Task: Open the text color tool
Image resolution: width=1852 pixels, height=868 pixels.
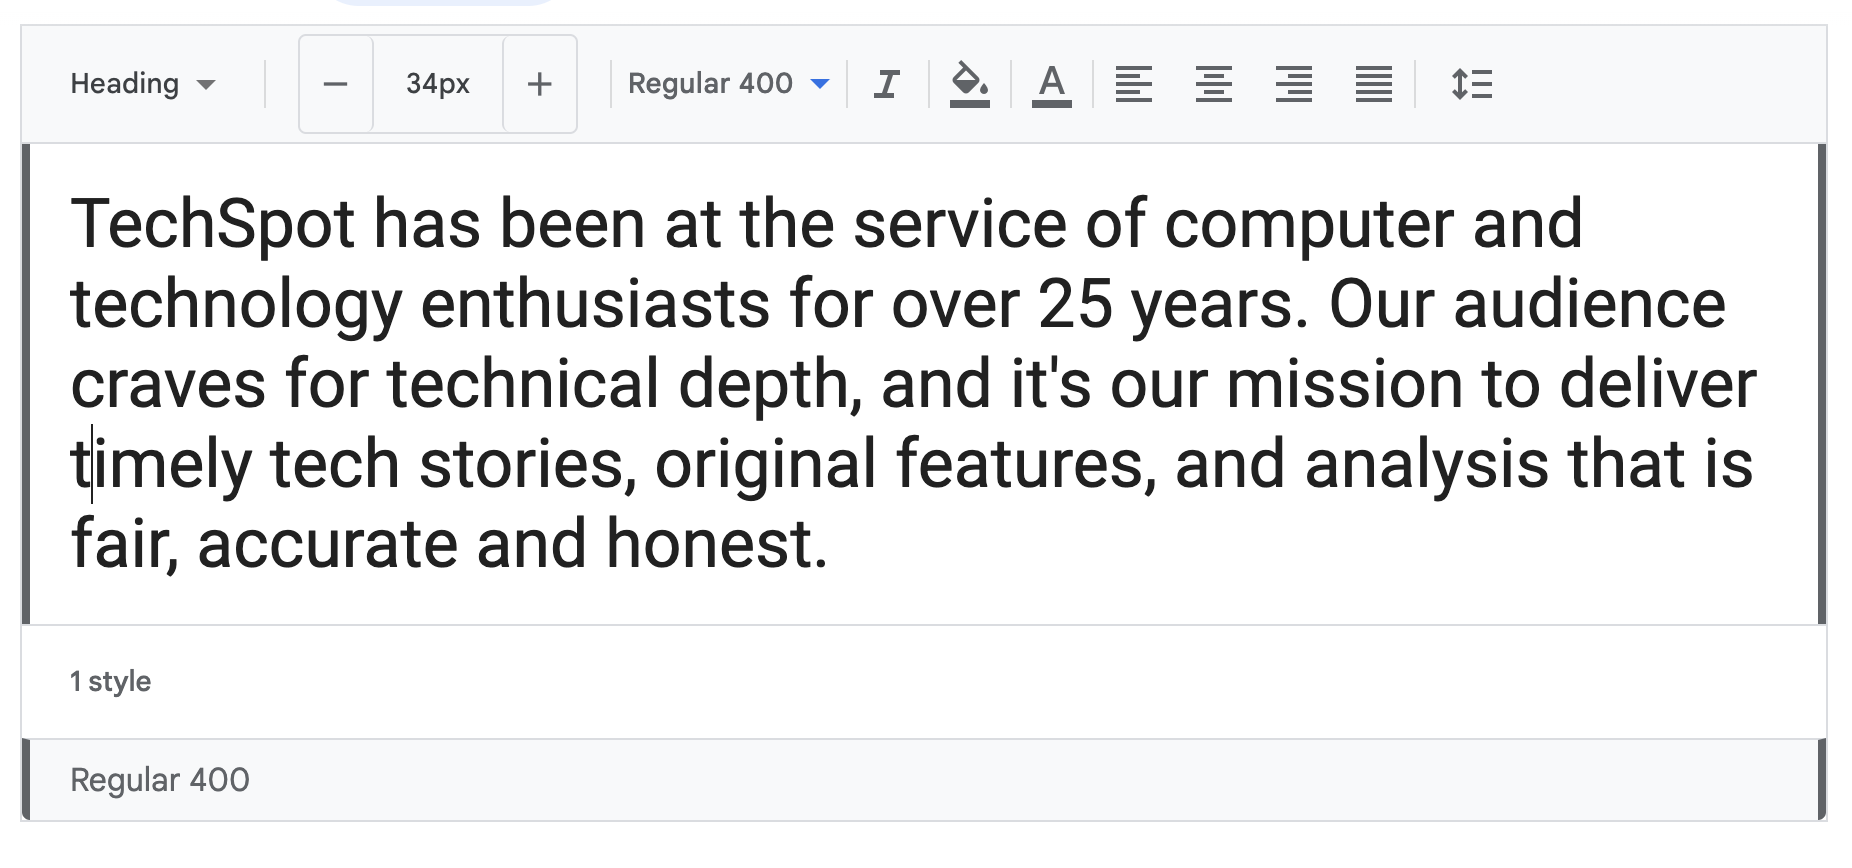Action: [1051, 84]
